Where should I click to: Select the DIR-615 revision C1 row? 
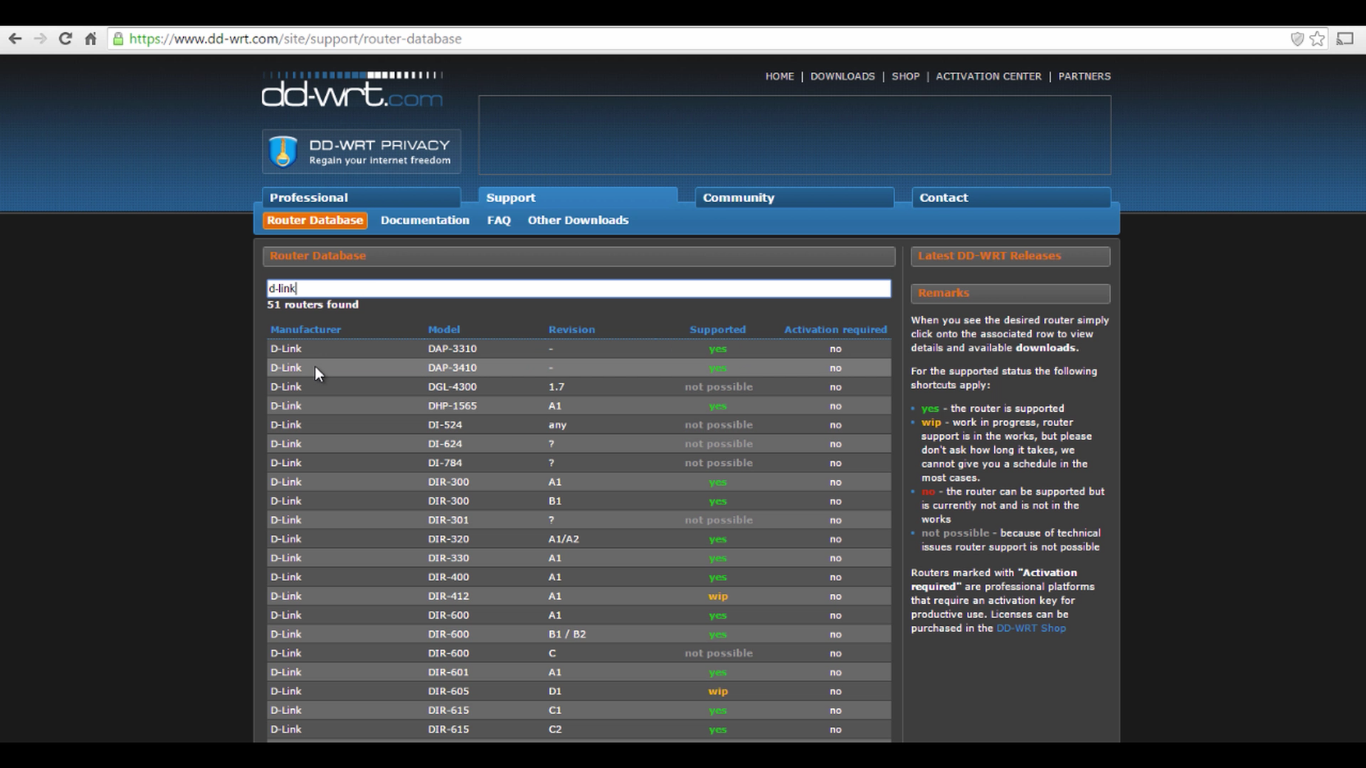point(578,710)
